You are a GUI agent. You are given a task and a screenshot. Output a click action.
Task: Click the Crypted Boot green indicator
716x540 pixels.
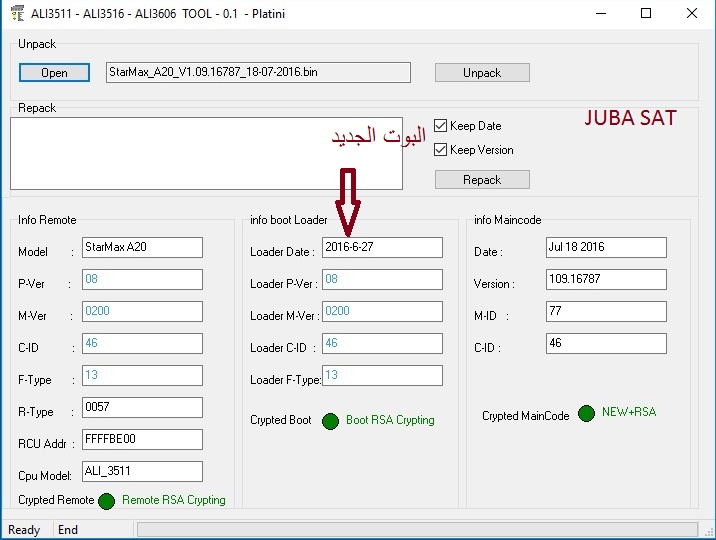coord(330,421)
